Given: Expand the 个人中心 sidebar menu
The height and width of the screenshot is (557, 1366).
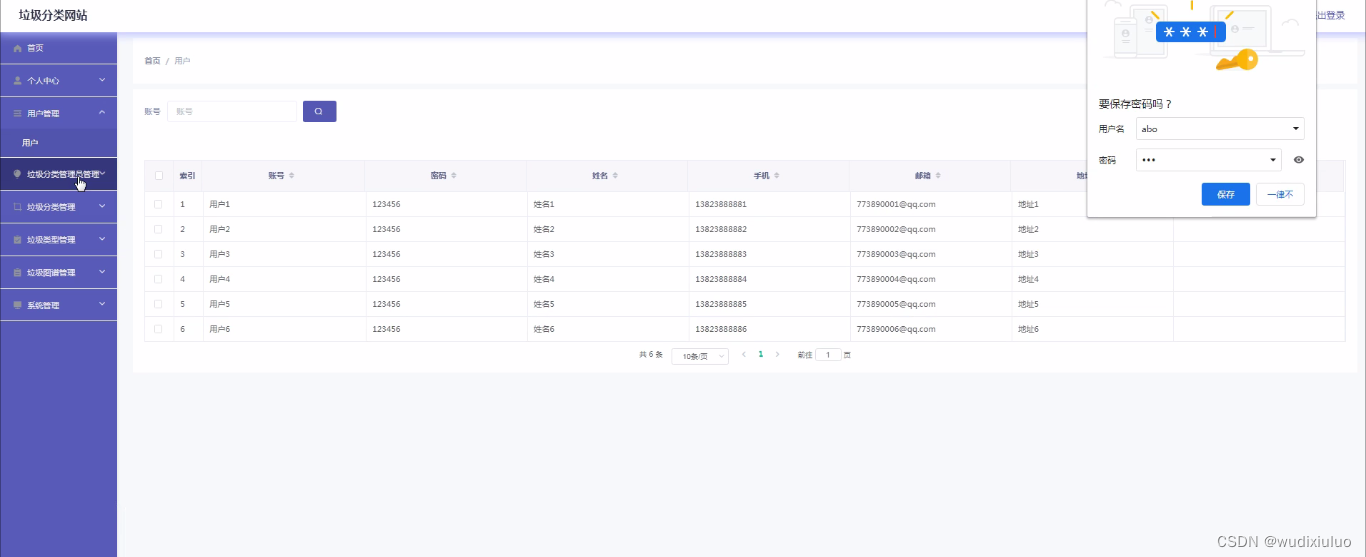Looking at the screenshot, I should (x=58, y=80).
